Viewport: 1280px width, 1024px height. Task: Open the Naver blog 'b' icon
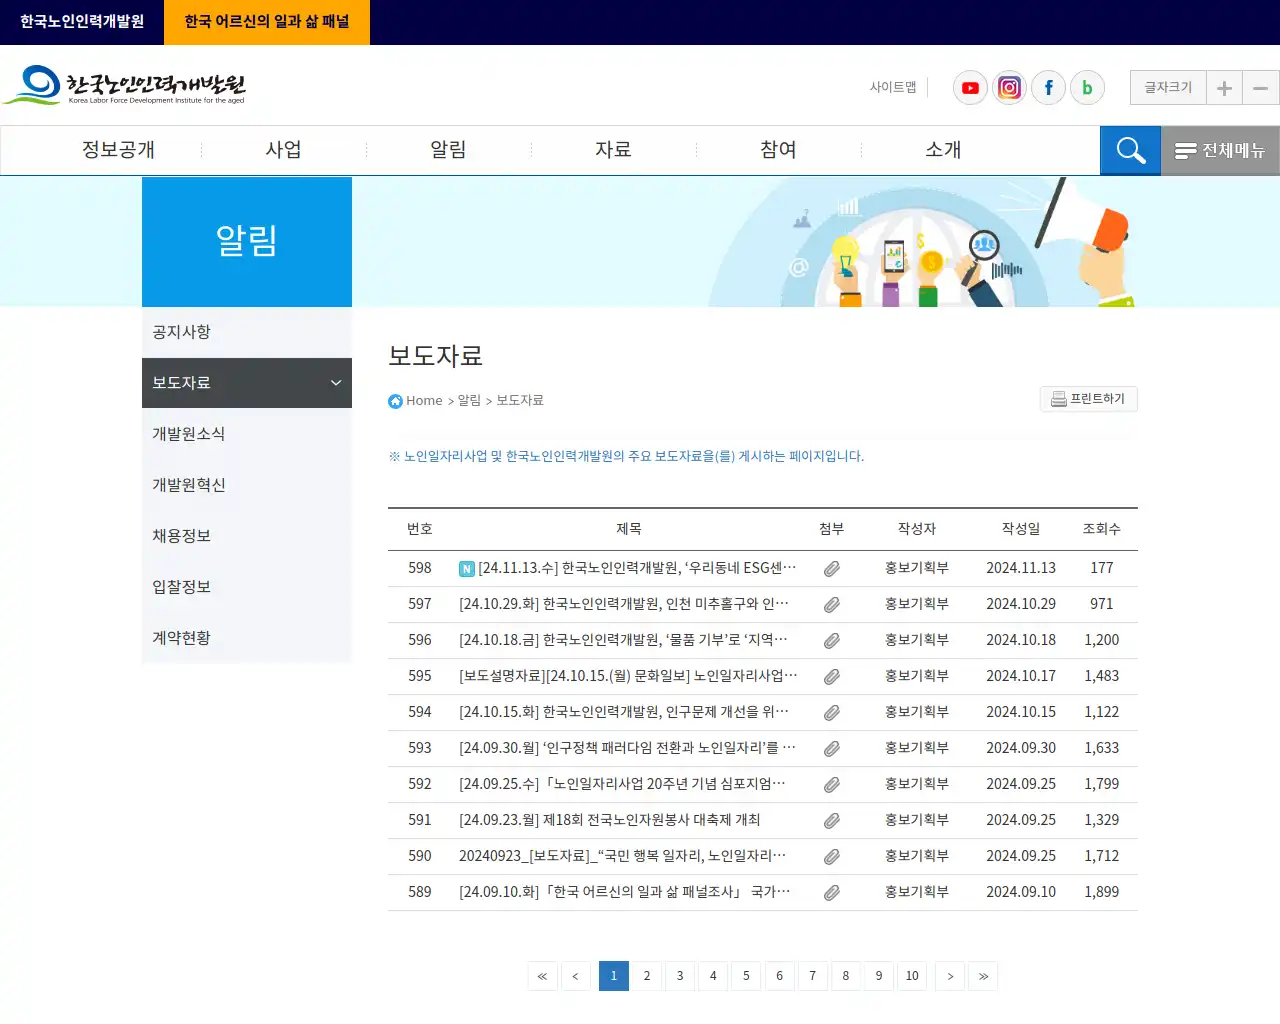[x=1087, y=88]
